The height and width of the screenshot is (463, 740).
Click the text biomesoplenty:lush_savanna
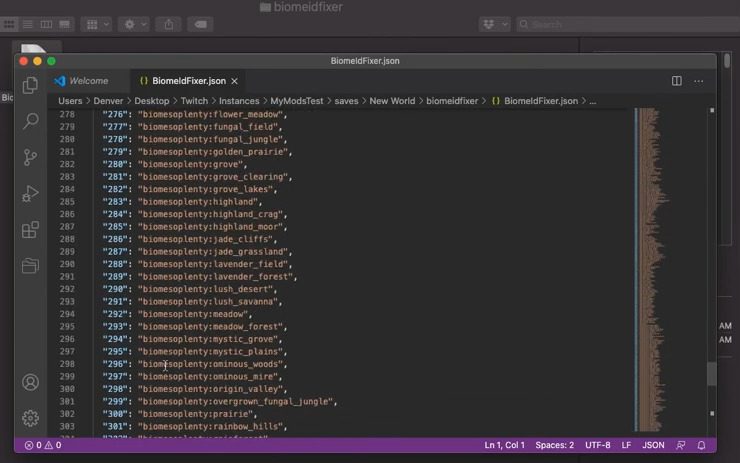pos(210,302)
